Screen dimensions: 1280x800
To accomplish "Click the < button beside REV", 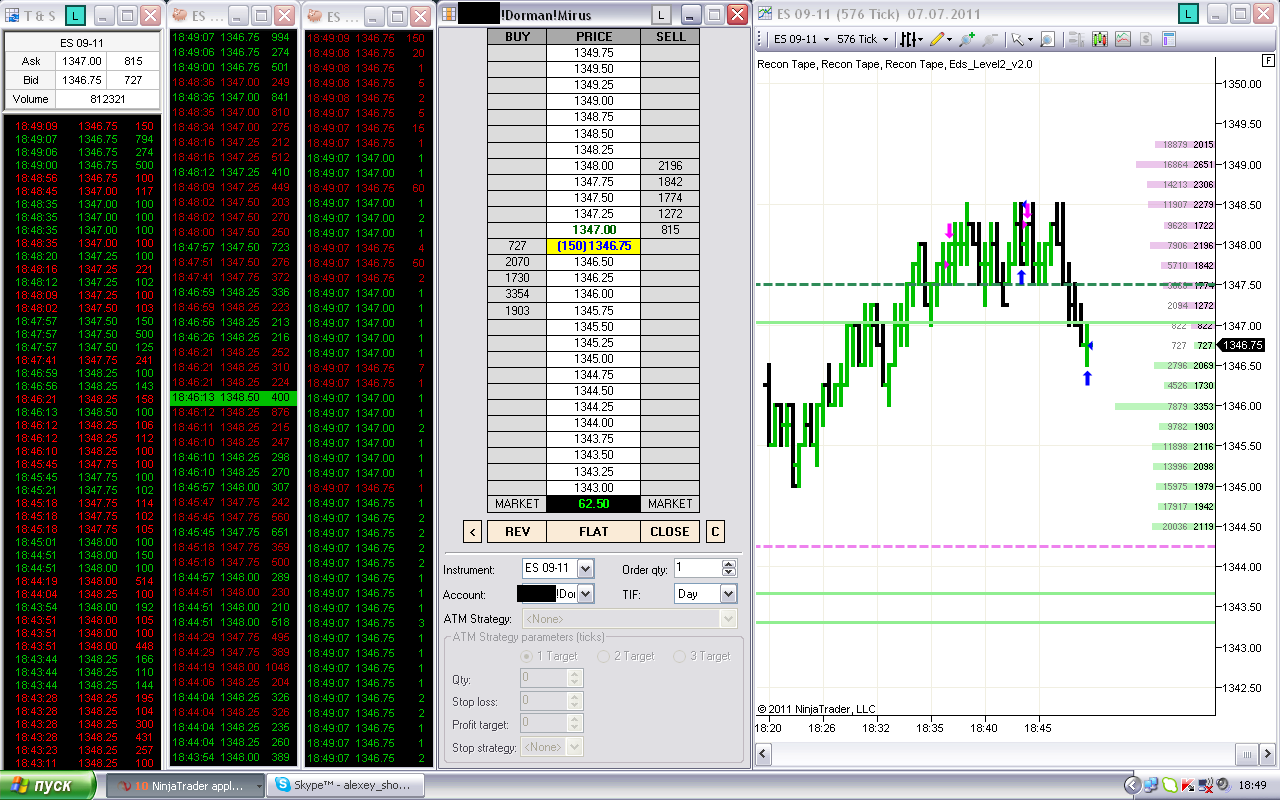I will click(x=472, y=531).
